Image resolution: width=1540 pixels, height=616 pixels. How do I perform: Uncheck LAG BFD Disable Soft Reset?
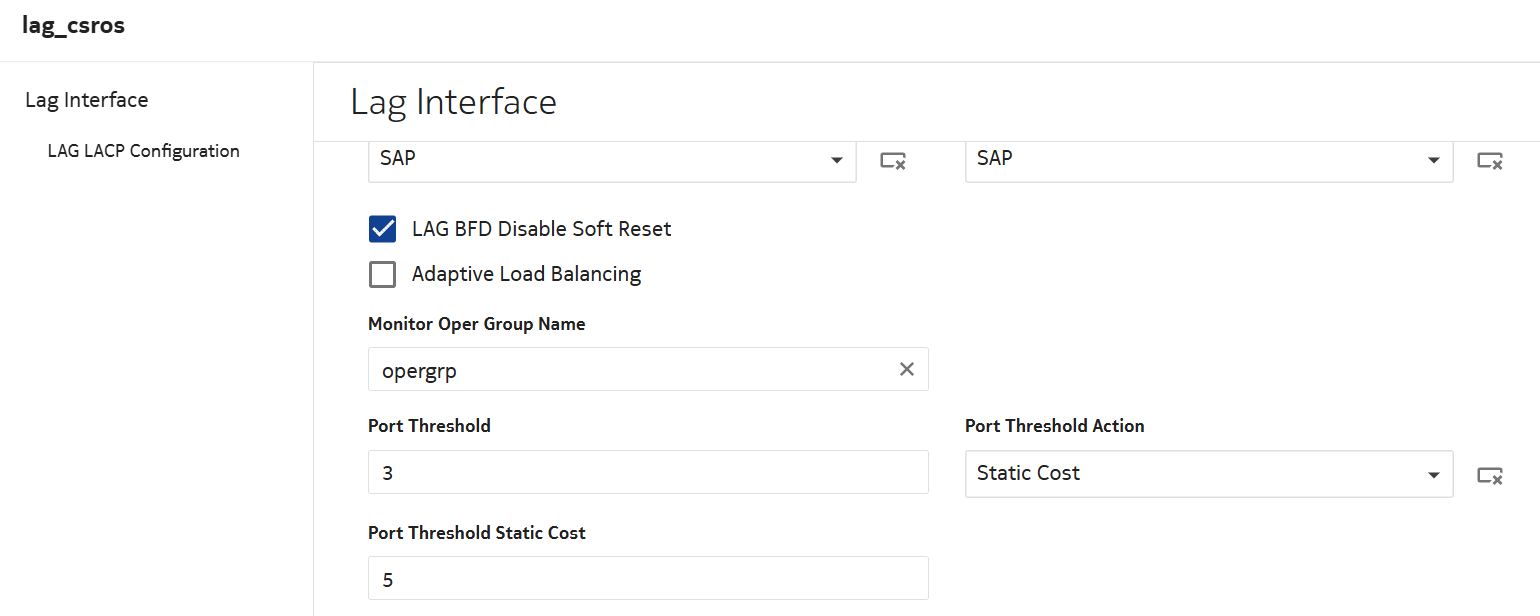(382, 229)
